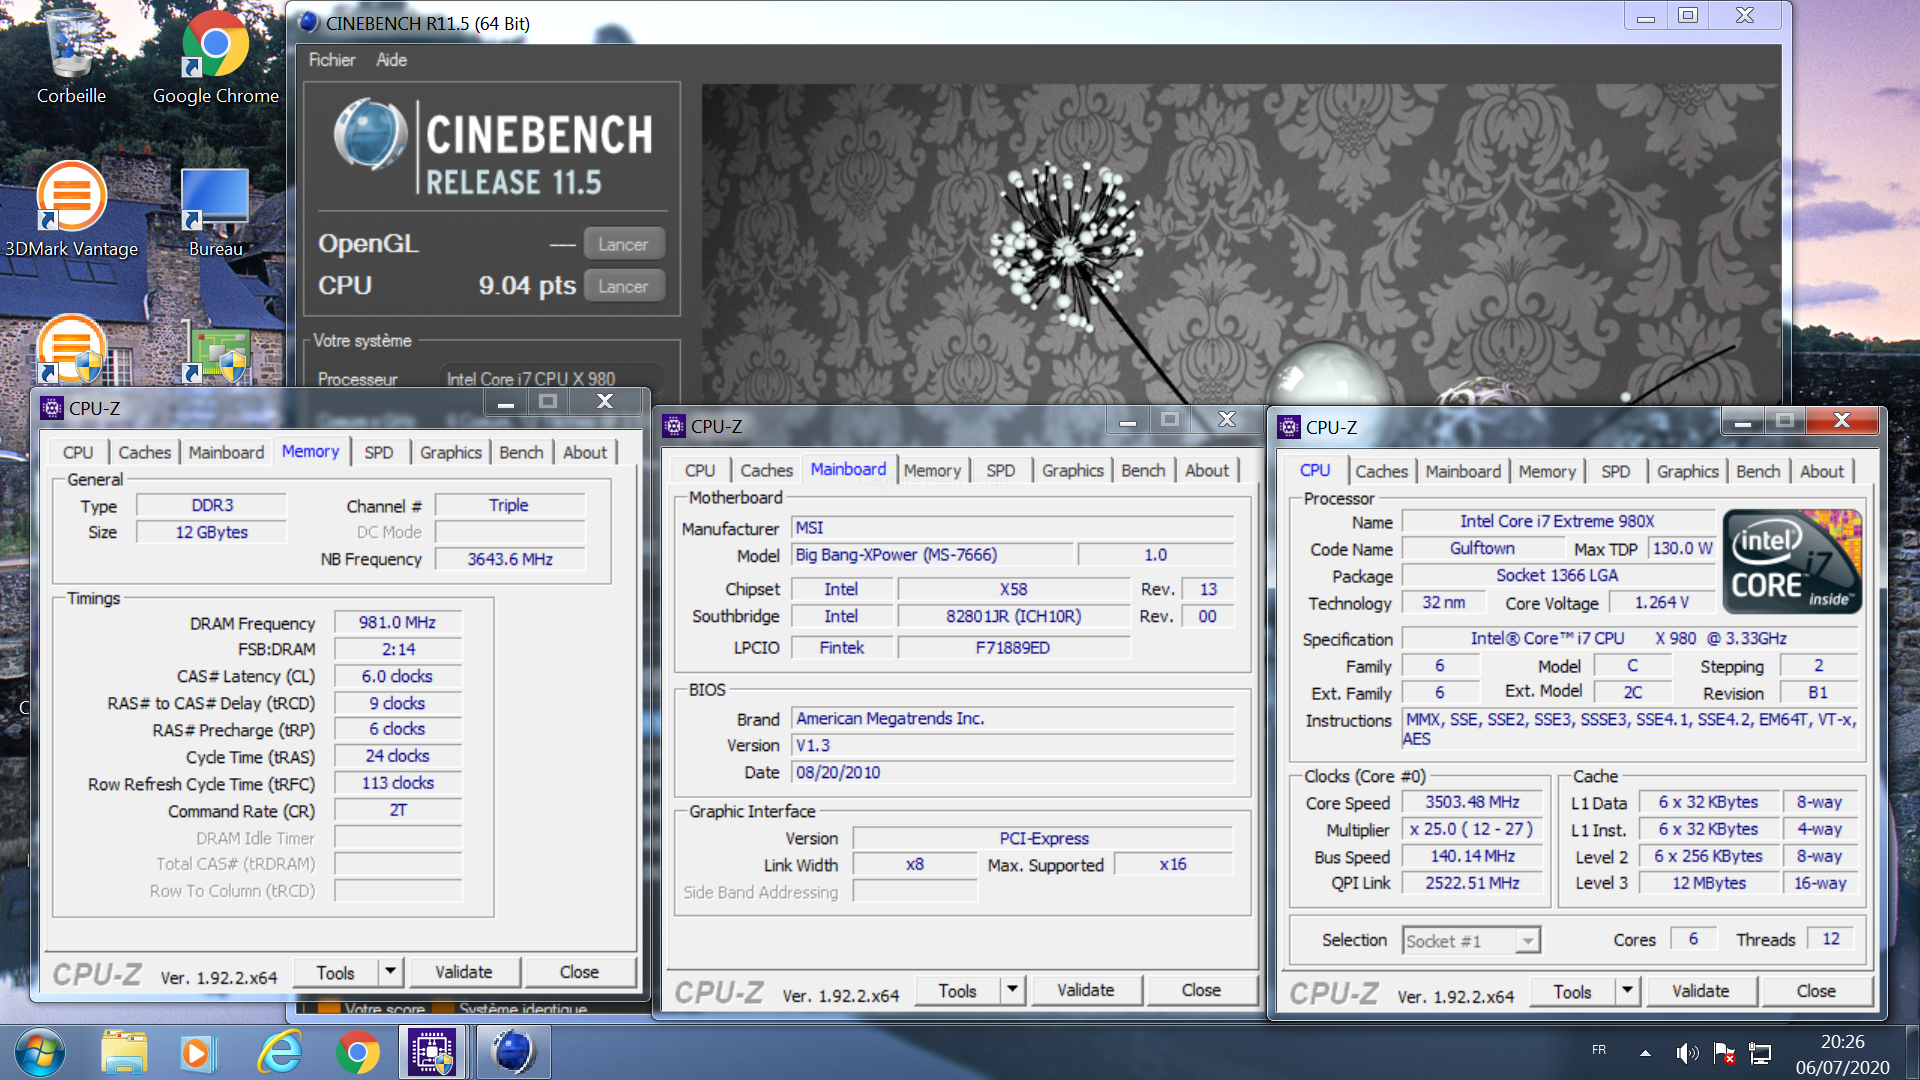Select CPU tab in Mainboard window

coord(699,470)
